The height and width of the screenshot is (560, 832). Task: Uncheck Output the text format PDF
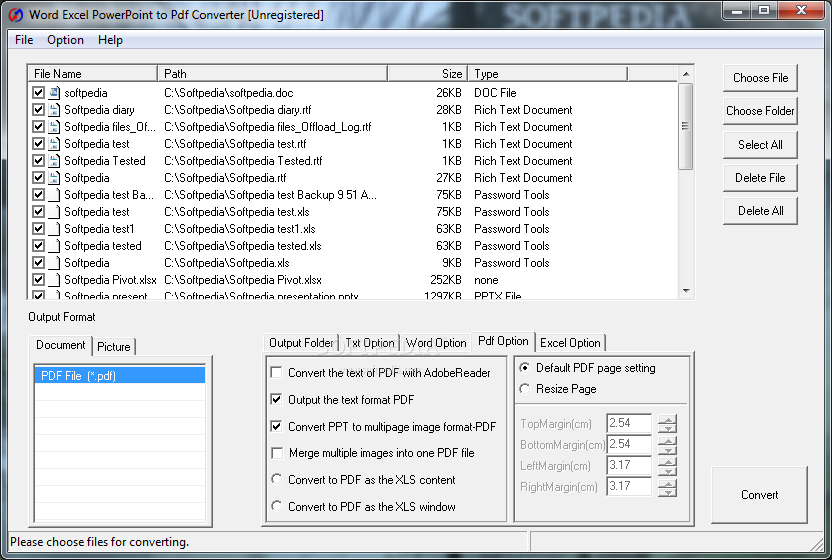point(276,399)
